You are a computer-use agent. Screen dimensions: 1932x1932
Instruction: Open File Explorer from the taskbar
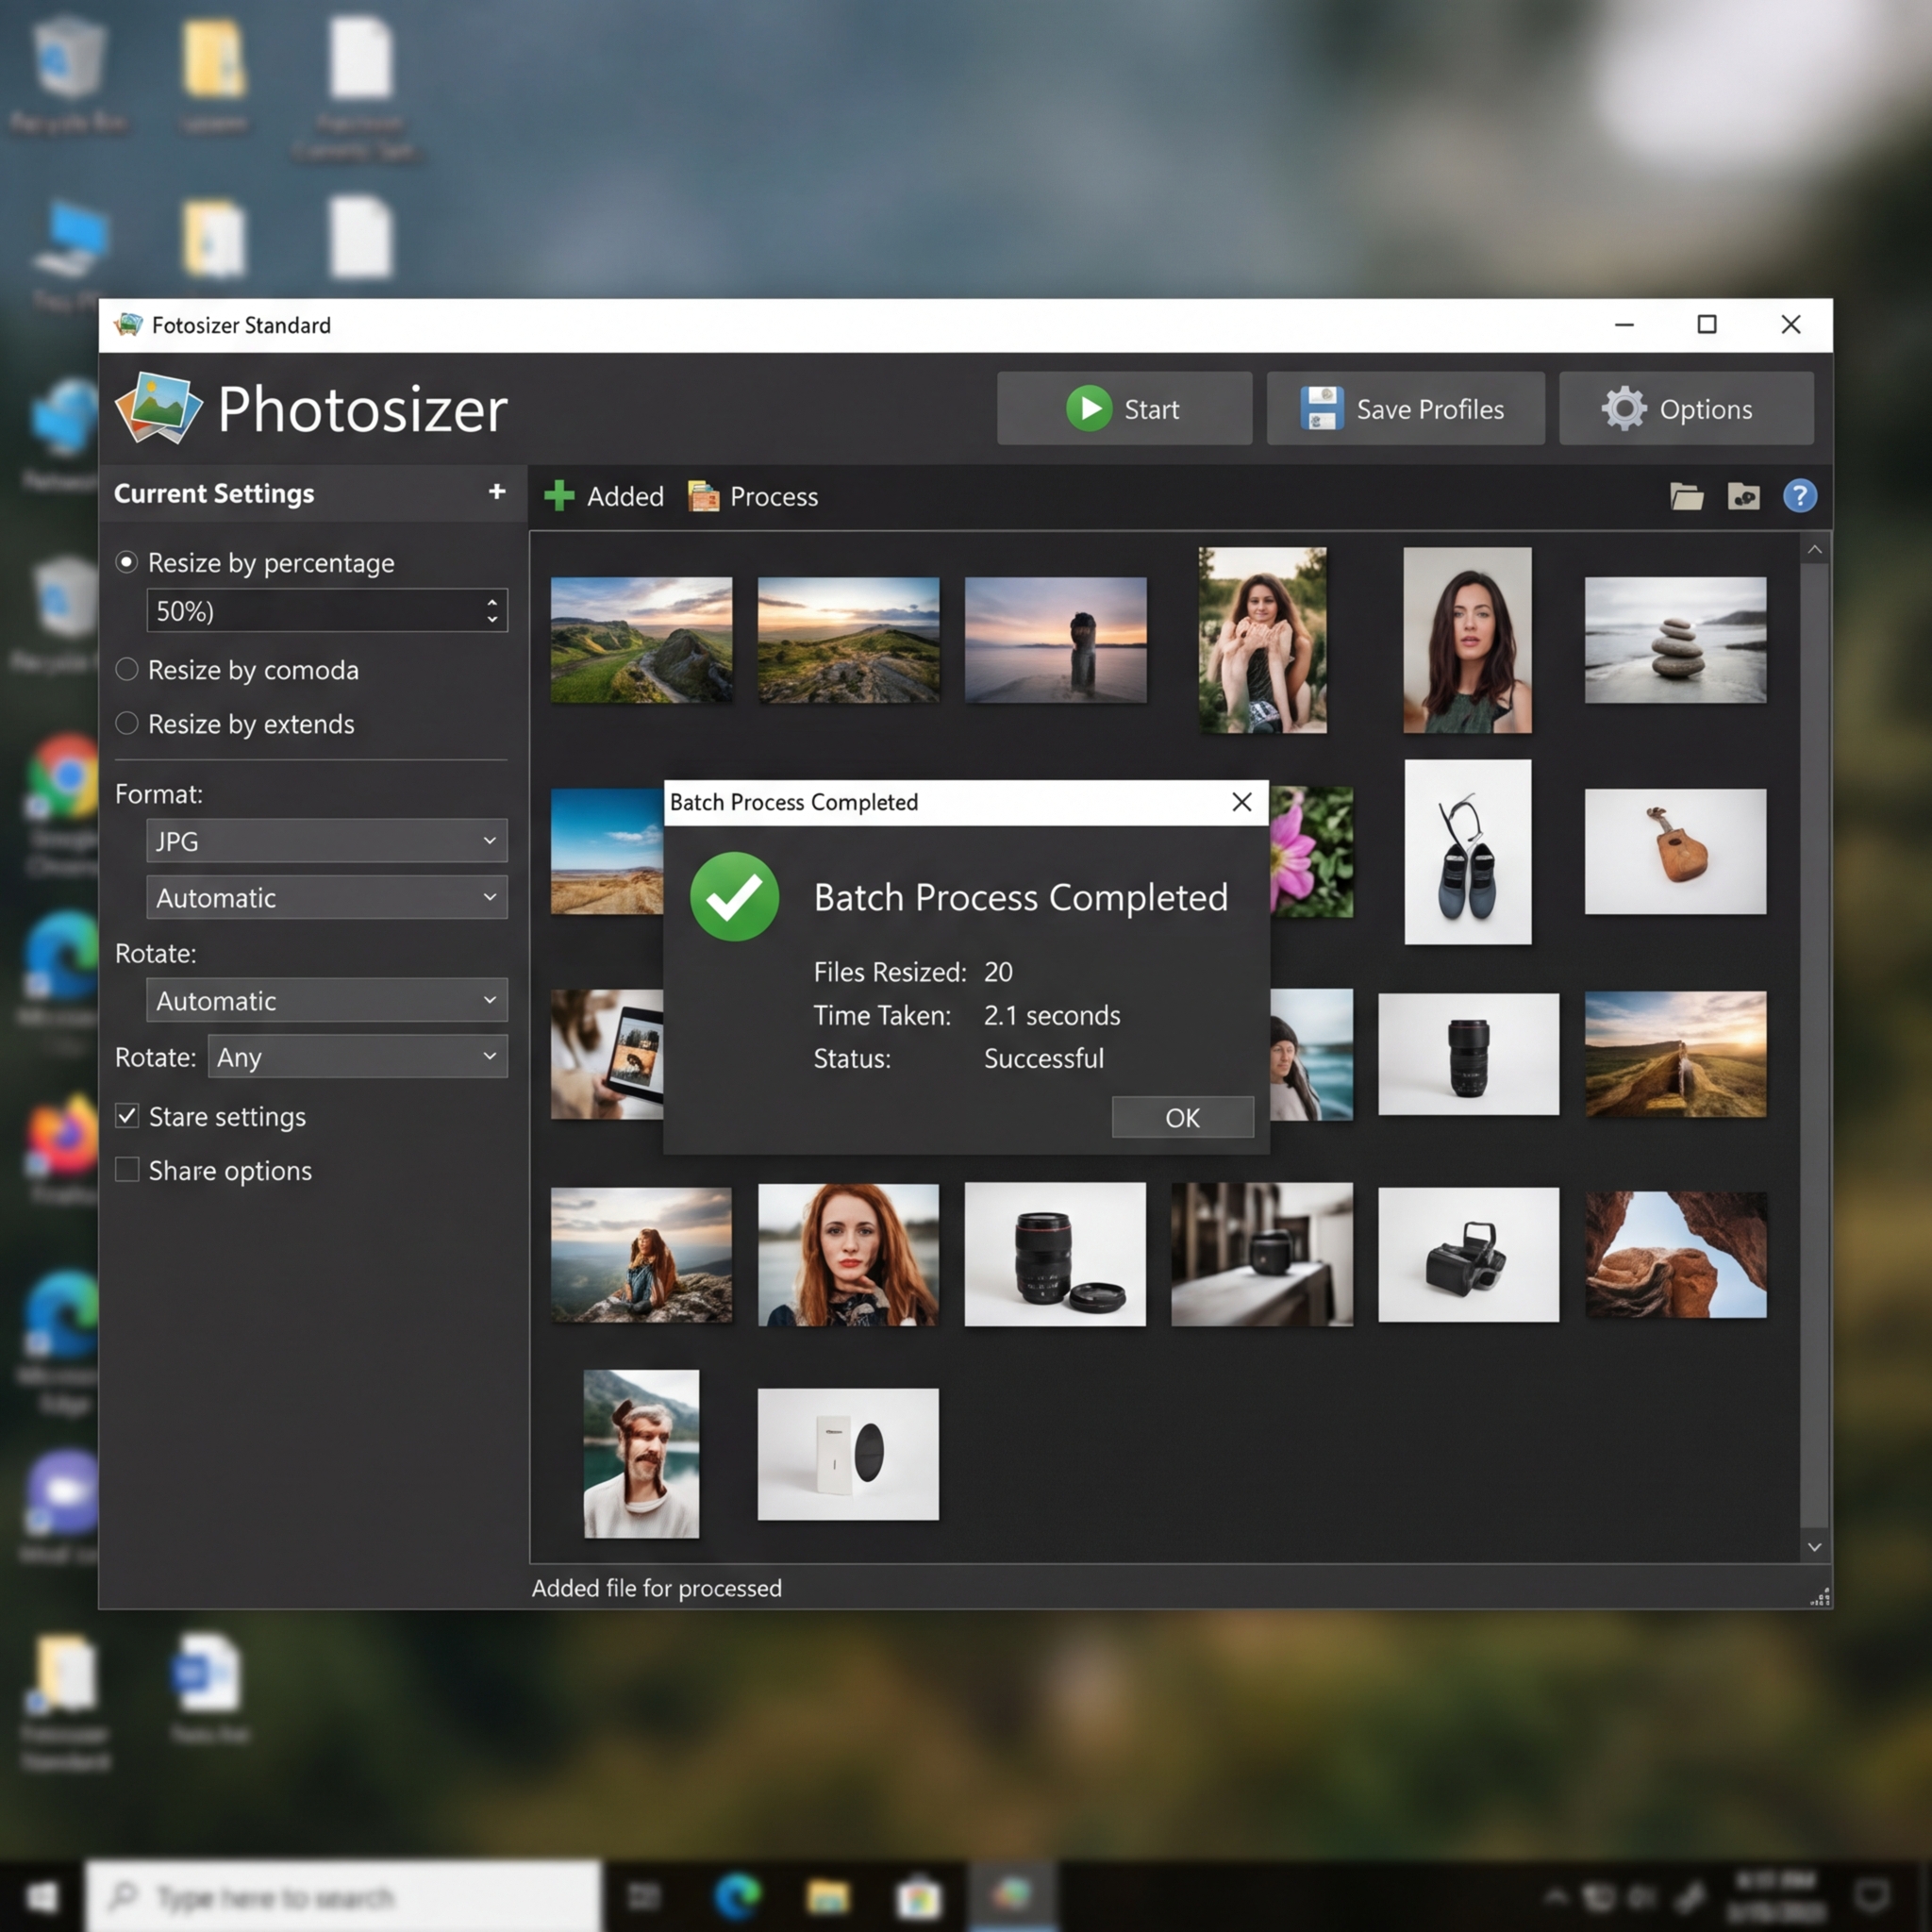[x=828, y=1896]
